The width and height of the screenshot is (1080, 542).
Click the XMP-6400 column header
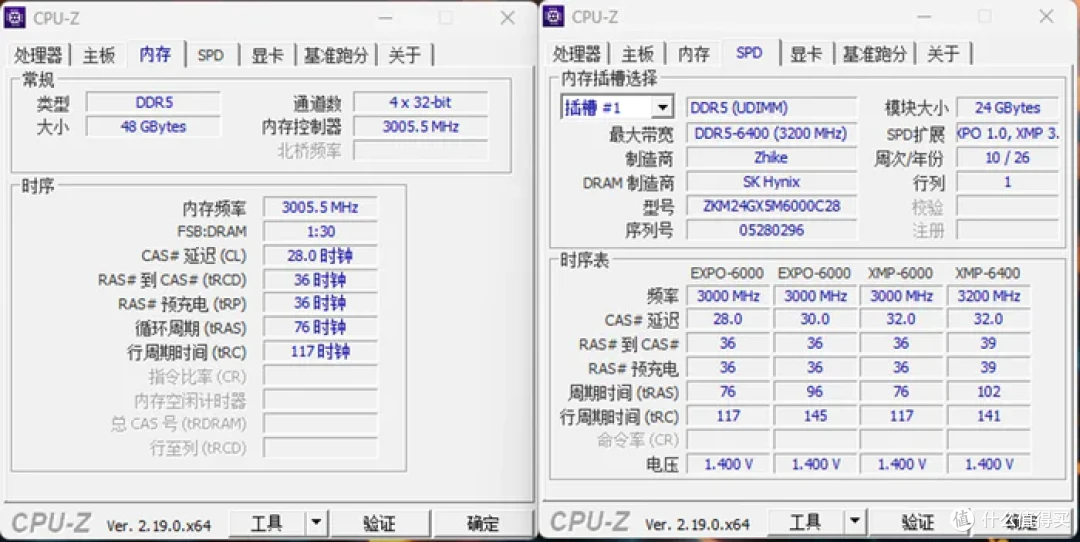[988, 273]
